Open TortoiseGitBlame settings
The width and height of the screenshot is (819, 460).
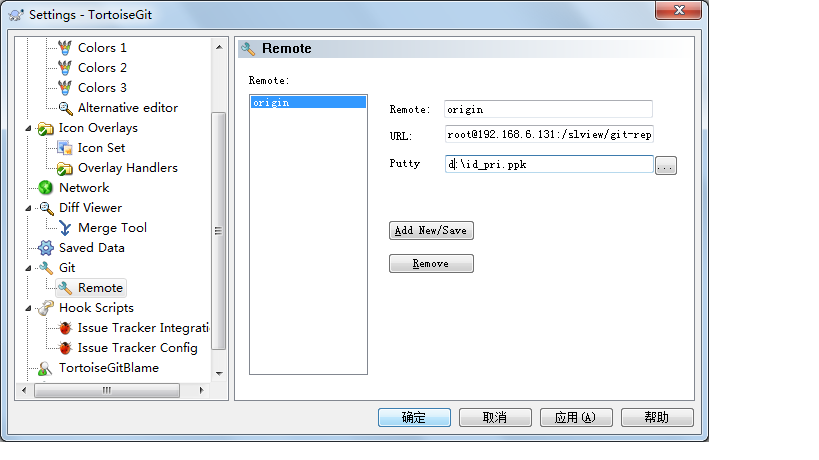[x=109, y=368]
